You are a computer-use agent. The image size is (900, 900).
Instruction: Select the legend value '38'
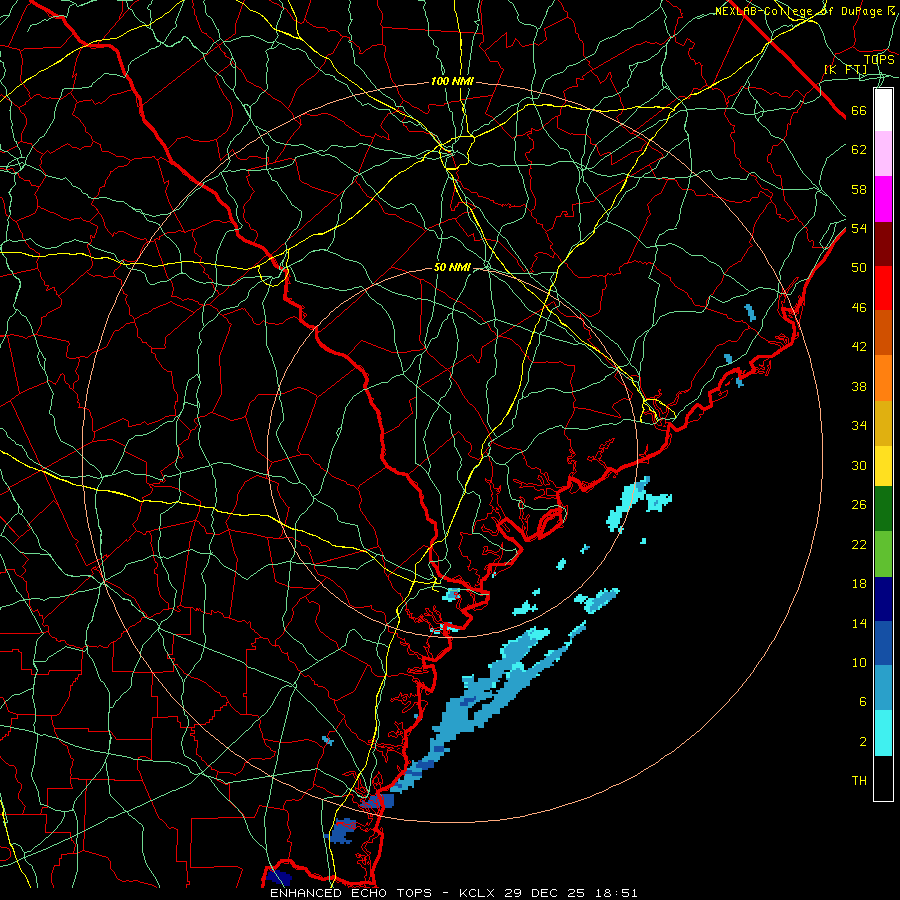point(859,386)
